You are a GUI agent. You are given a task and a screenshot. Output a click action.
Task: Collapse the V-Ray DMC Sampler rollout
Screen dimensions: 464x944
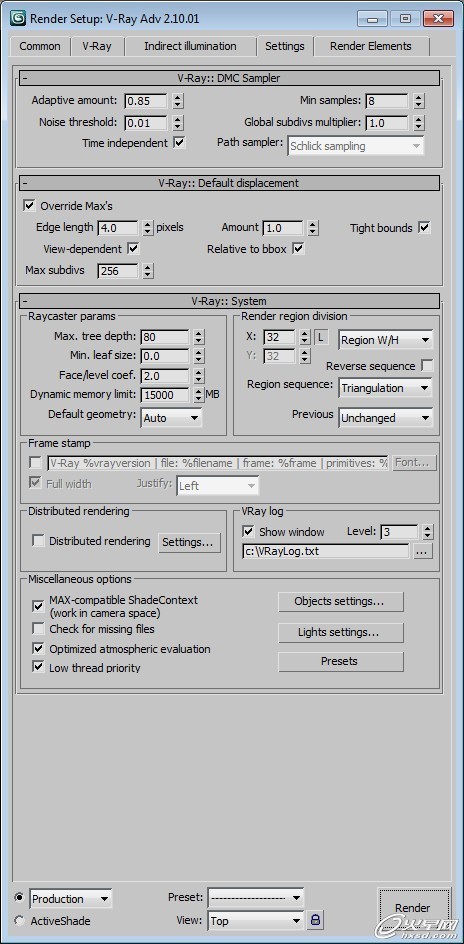(229, 78)
